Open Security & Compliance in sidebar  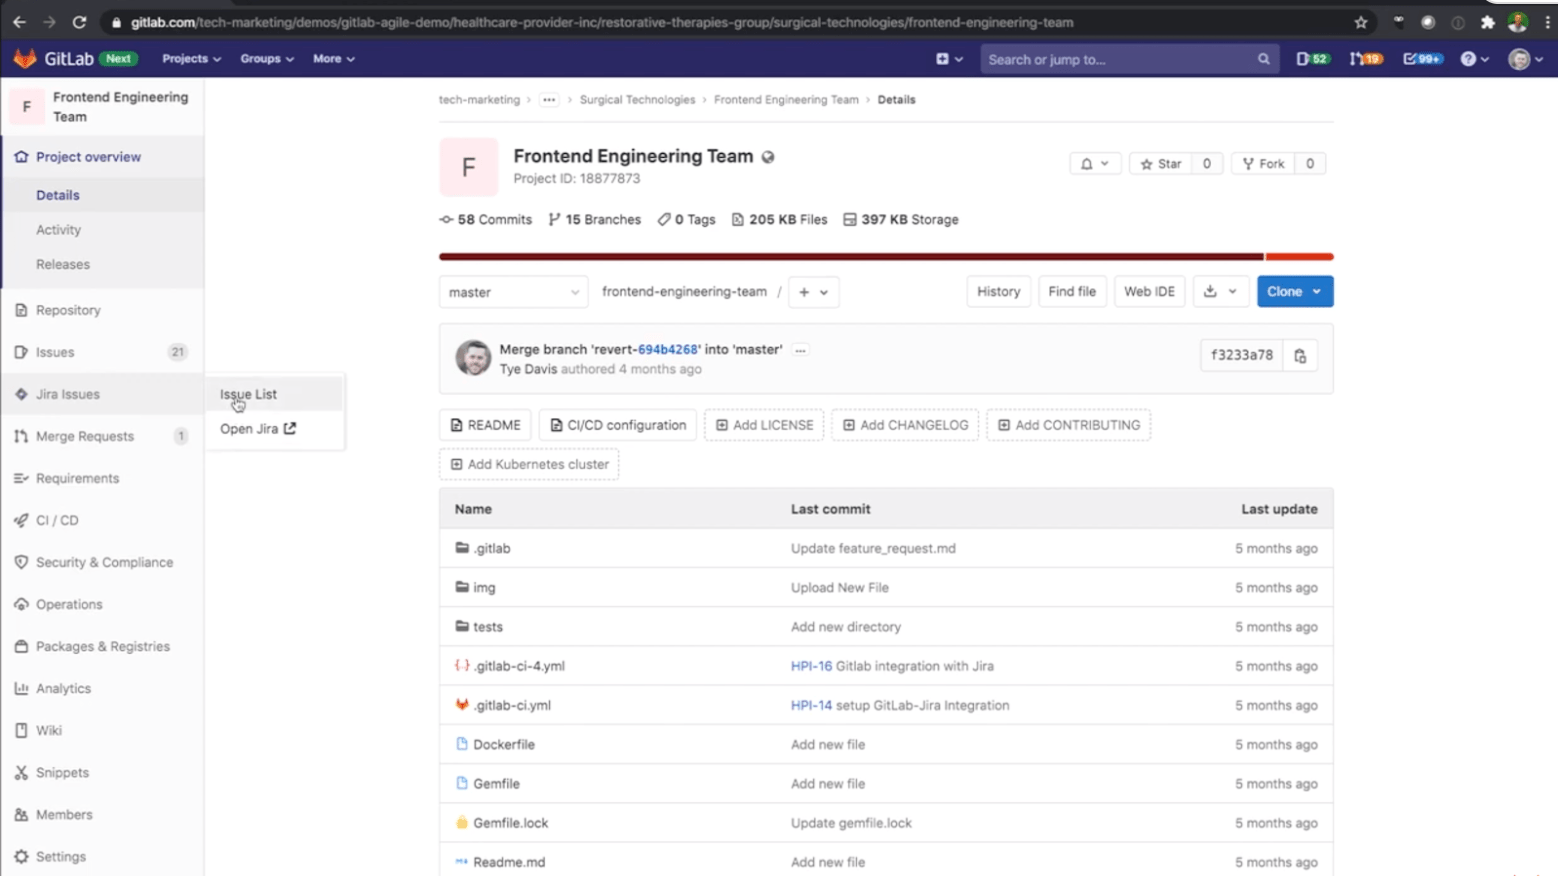102,562
